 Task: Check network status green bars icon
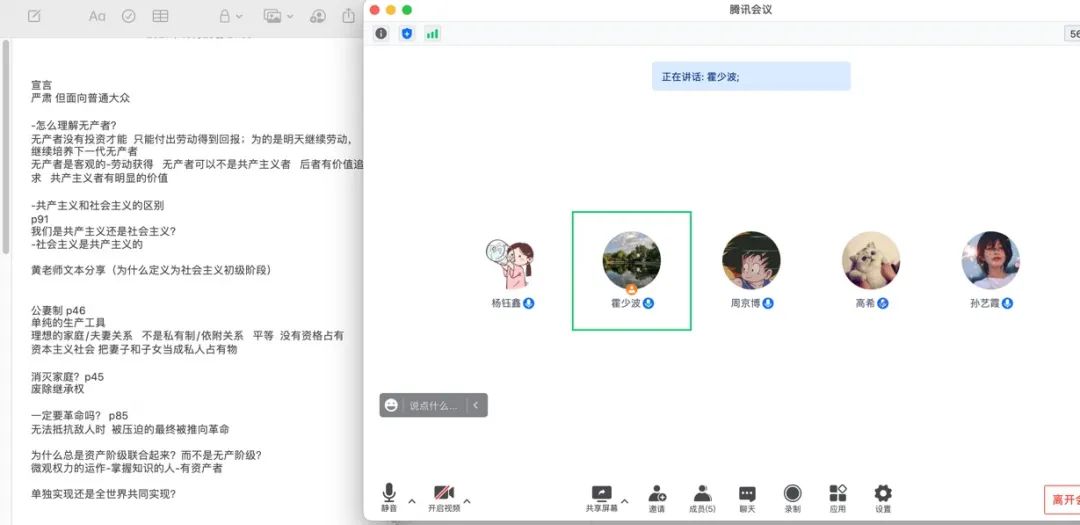432,34
